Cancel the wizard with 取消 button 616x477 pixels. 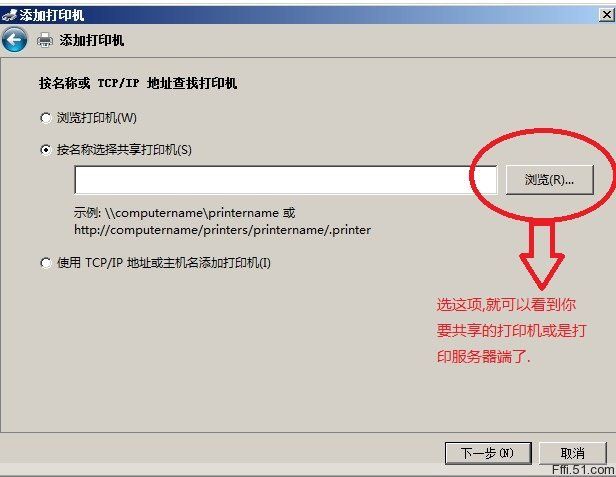click(572, 453)
